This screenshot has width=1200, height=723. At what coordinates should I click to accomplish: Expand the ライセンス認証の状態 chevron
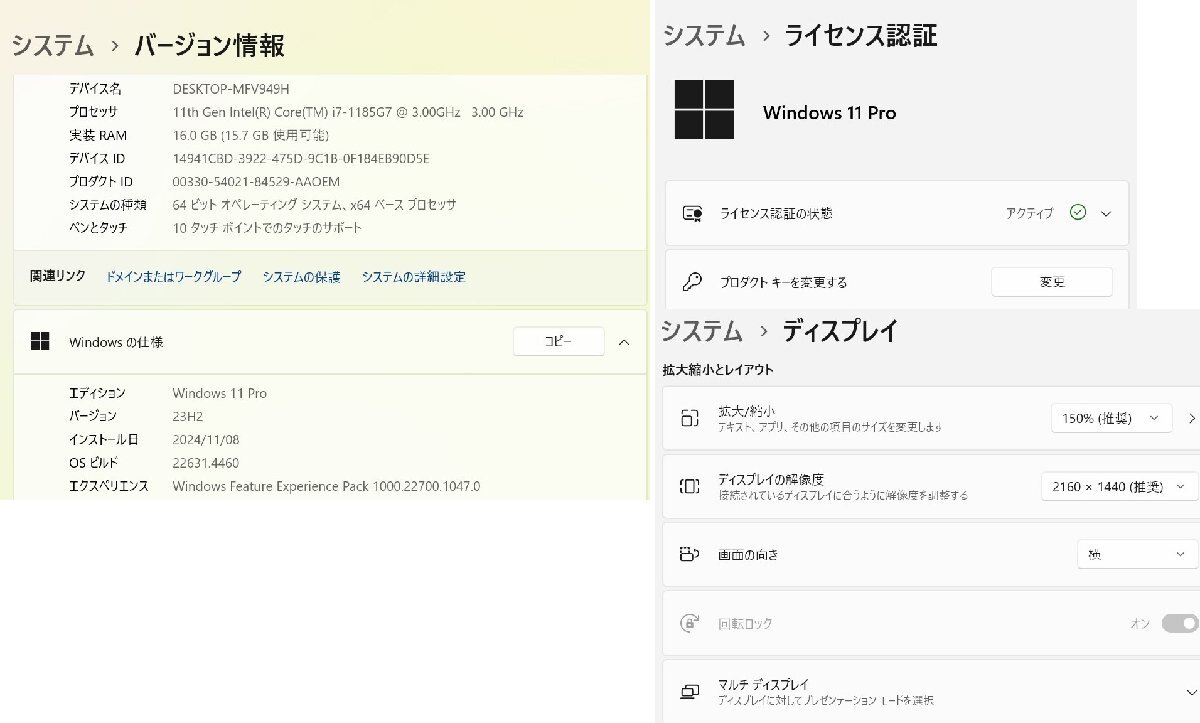[1106, 213]
